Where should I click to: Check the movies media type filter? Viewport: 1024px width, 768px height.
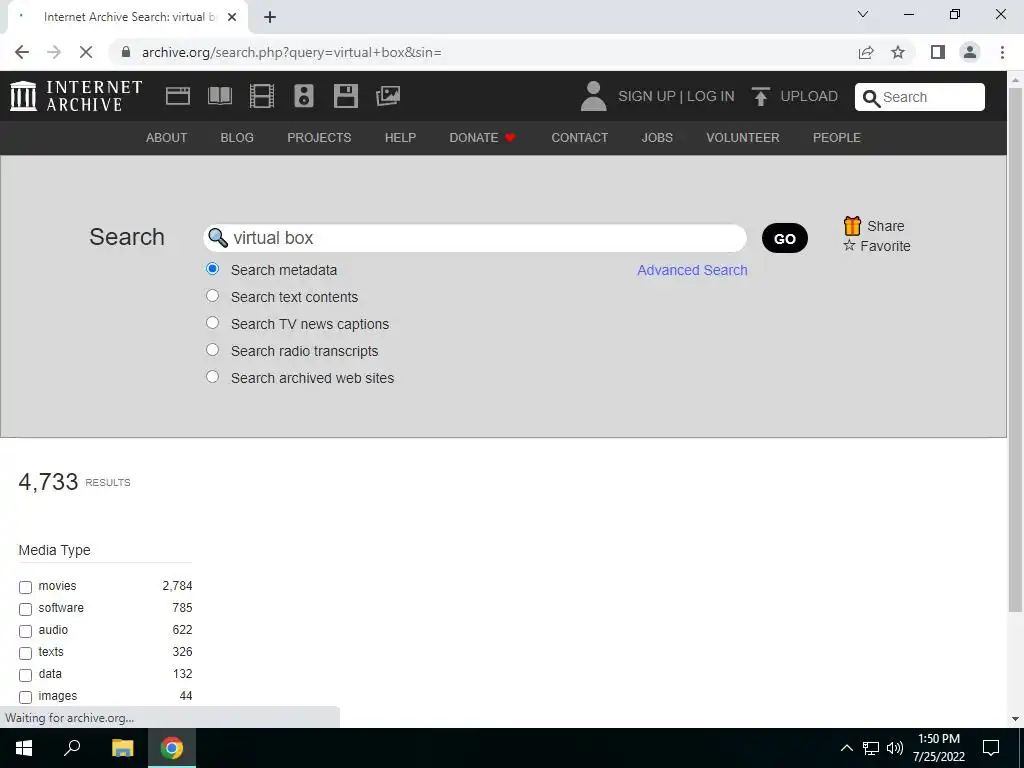tap(25, 587)
